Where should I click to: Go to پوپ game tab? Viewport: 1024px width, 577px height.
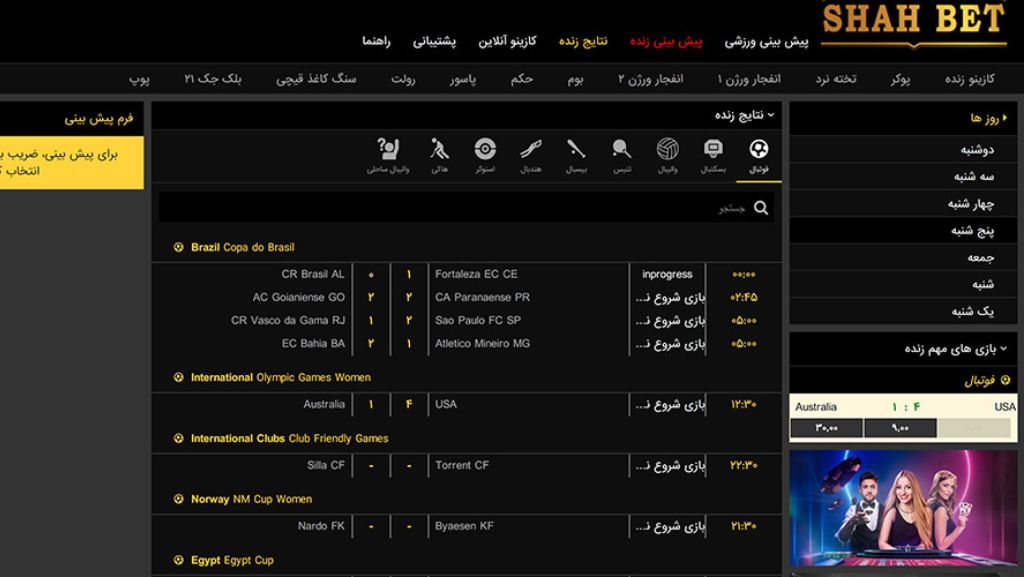coord(139,79)
